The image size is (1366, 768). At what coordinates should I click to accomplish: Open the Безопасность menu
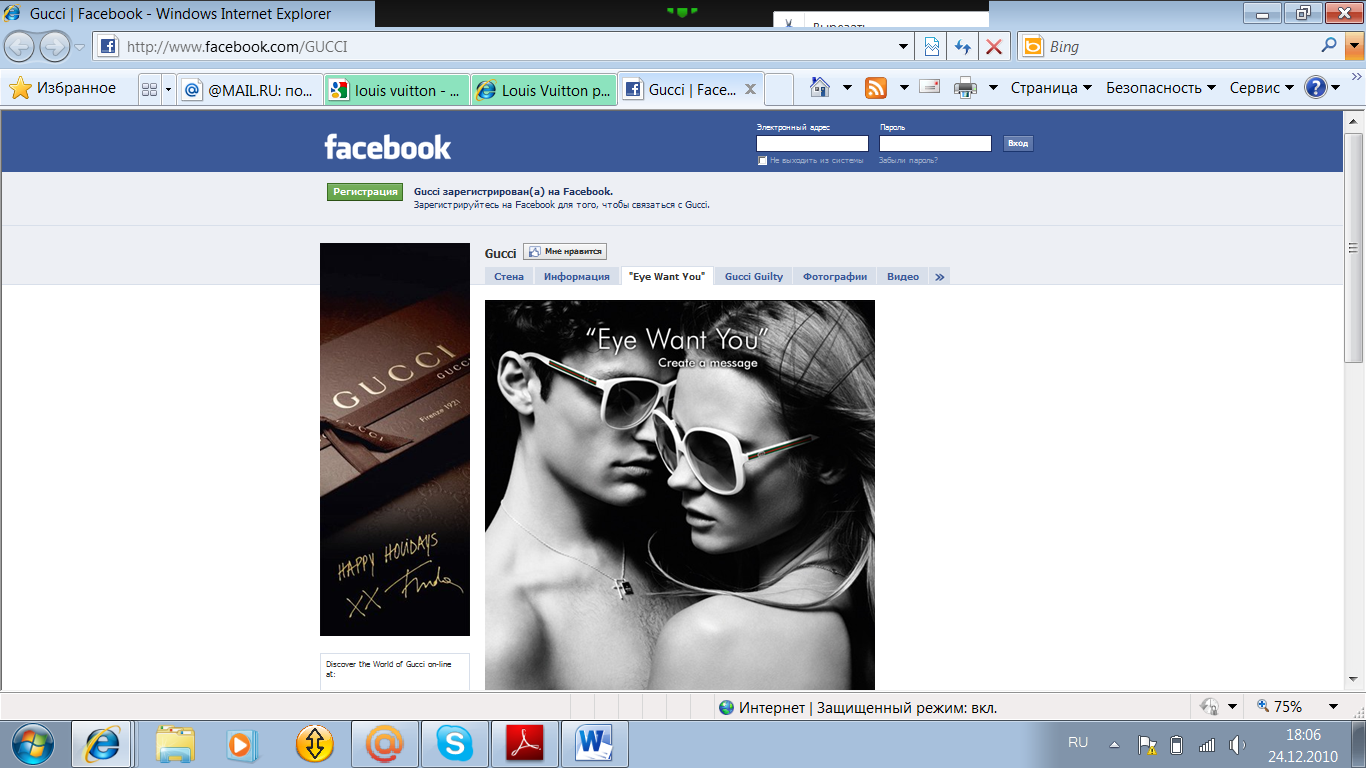coord(1161,88)
